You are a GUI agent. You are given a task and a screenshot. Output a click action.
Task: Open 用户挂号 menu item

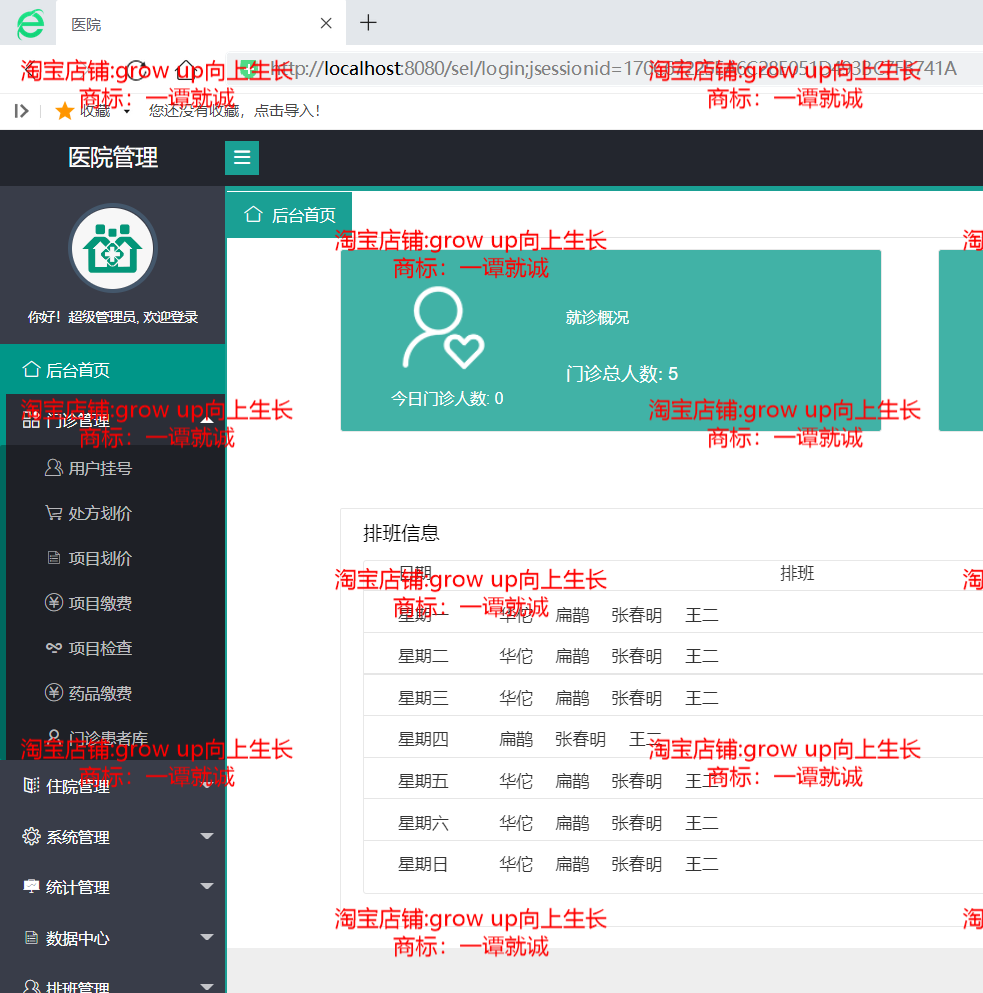pos(100,468)
